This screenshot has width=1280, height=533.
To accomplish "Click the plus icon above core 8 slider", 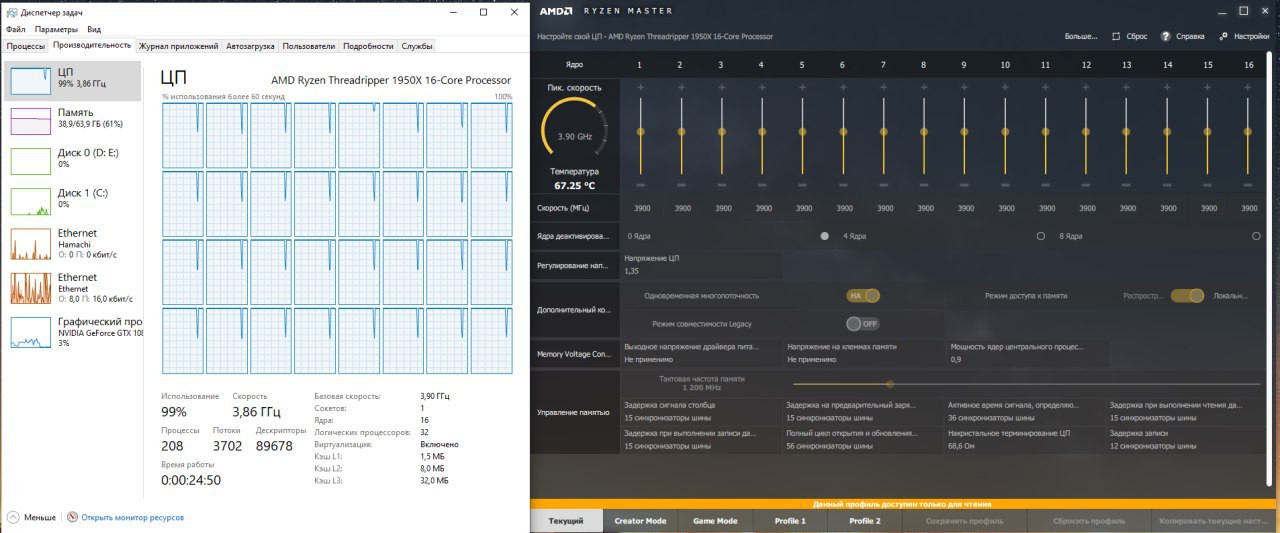I will [924, 88].
